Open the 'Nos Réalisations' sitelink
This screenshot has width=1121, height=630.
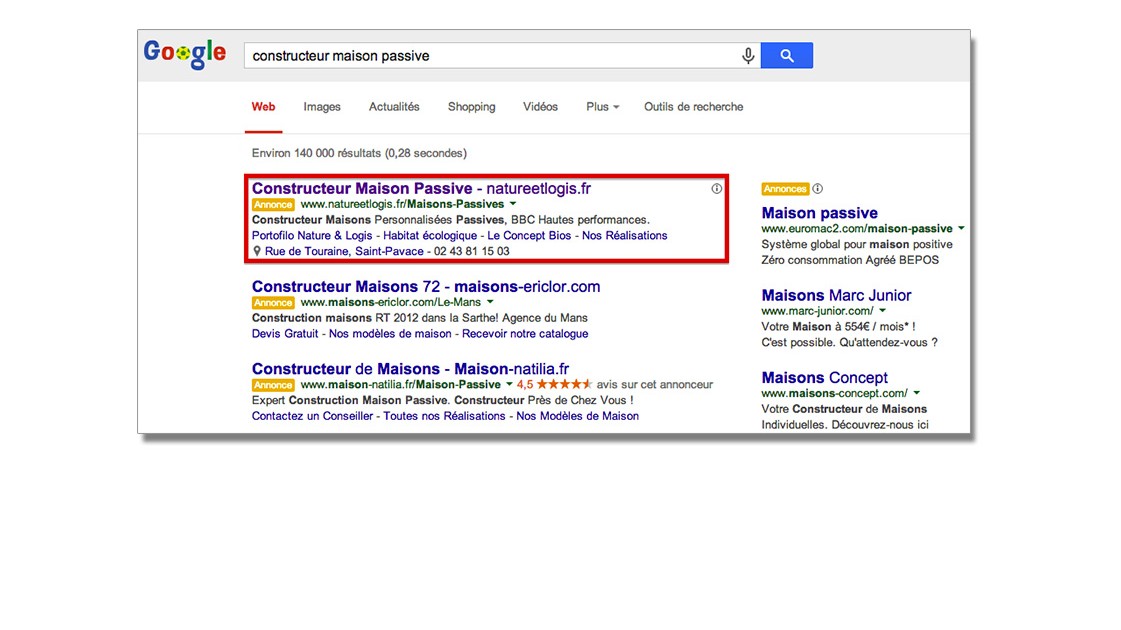coord(624,235)
